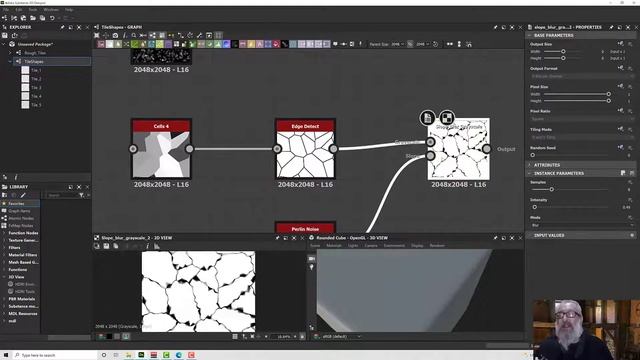Toggle the gray channel button in 2D View footer
Screen dimensions: 640x360
click(117, 337)
